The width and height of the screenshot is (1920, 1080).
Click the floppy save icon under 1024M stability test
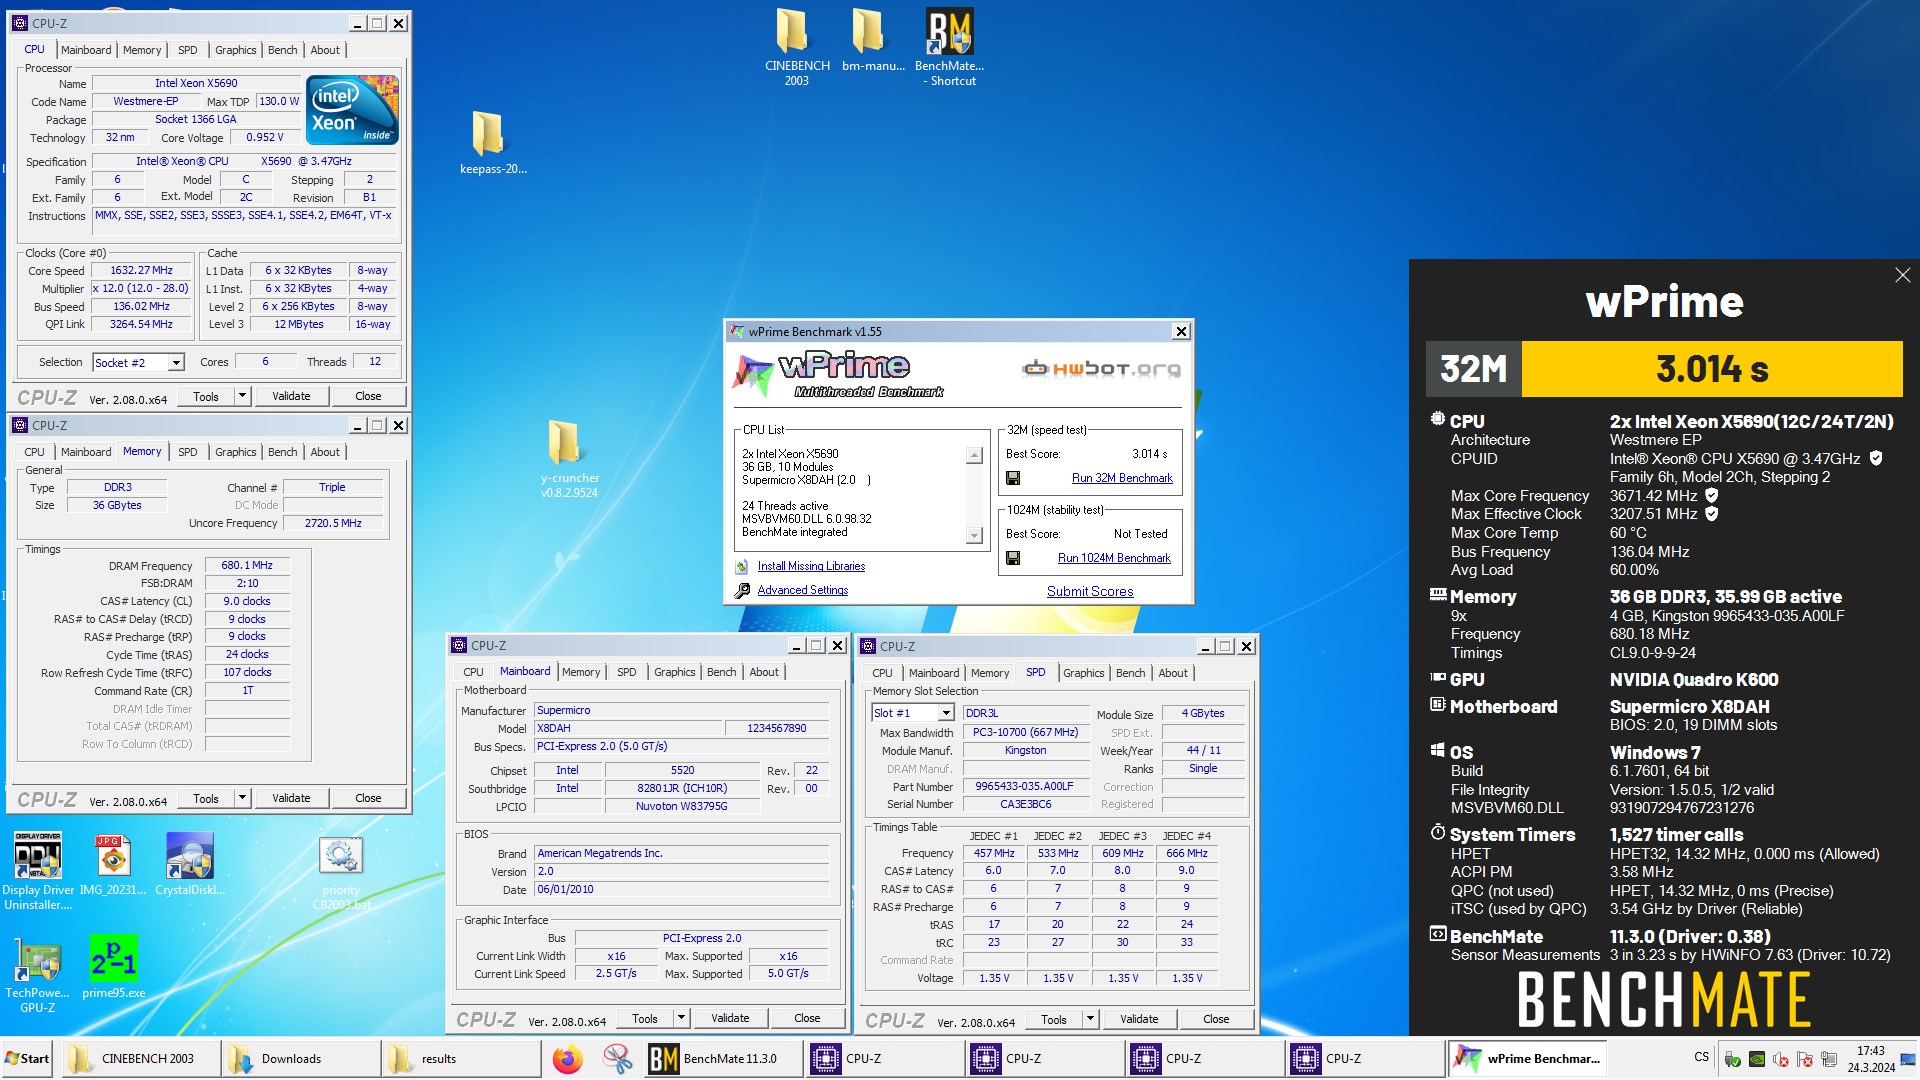pyautogui.click(x=1013, y=558)
